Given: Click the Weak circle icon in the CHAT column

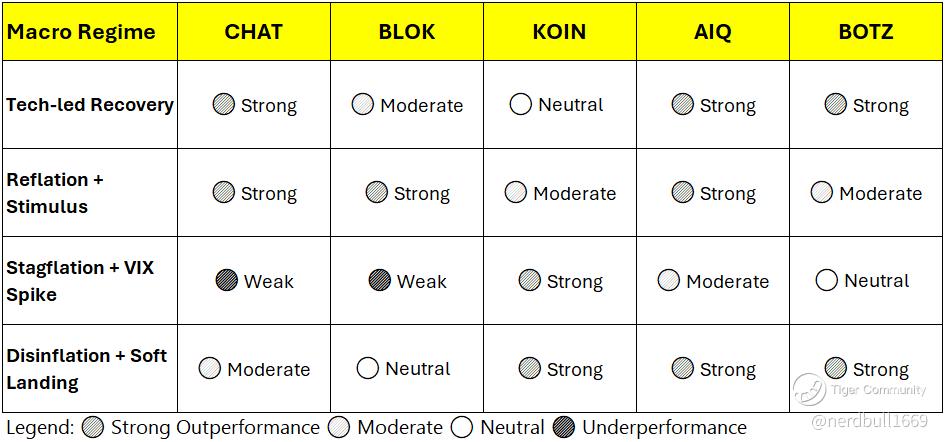Looking at the screenshot, I should pos(227,280).
